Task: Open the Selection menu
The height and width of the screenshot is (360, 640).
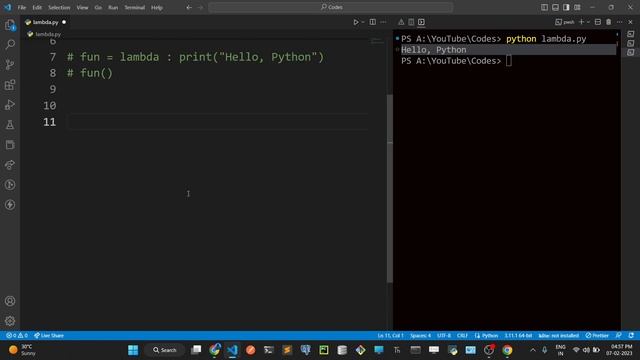Action: (59, 7)
